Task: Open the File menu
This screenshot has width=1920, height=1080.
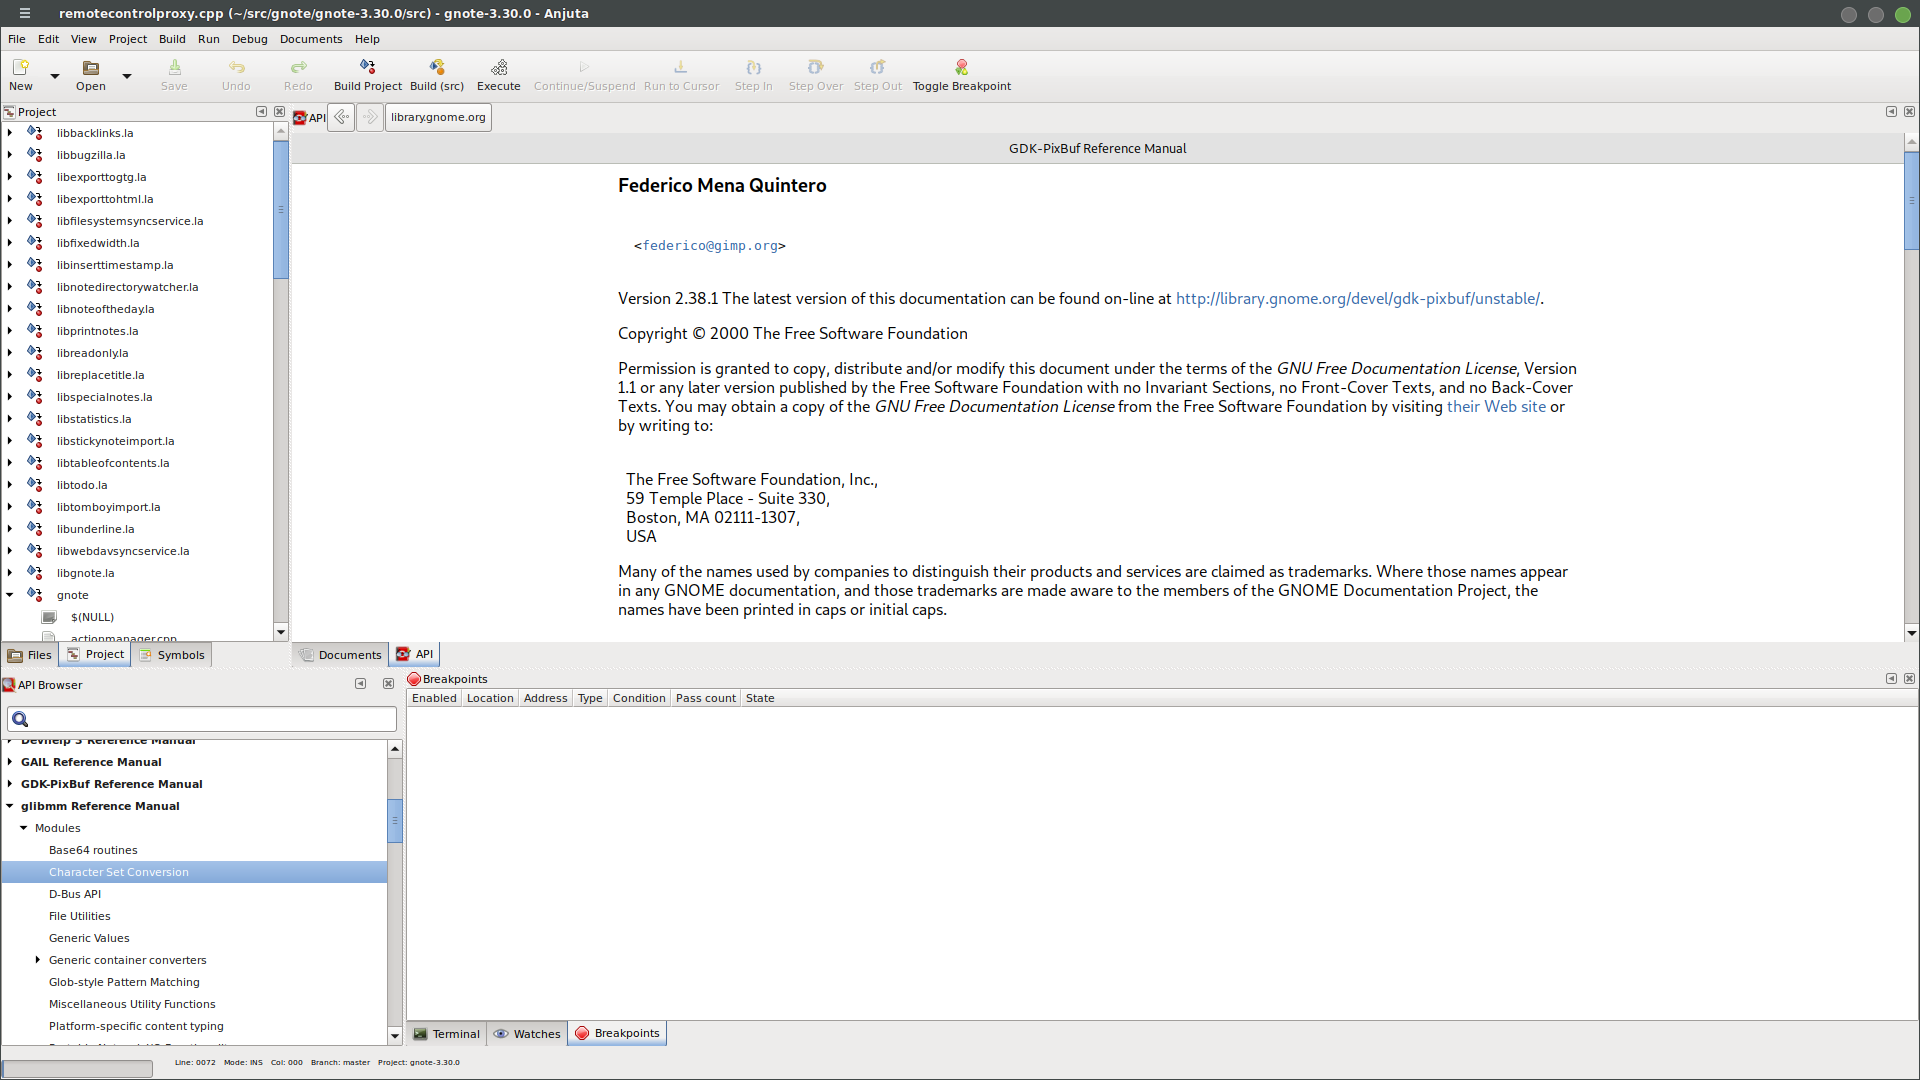Action: click(17, 39)
